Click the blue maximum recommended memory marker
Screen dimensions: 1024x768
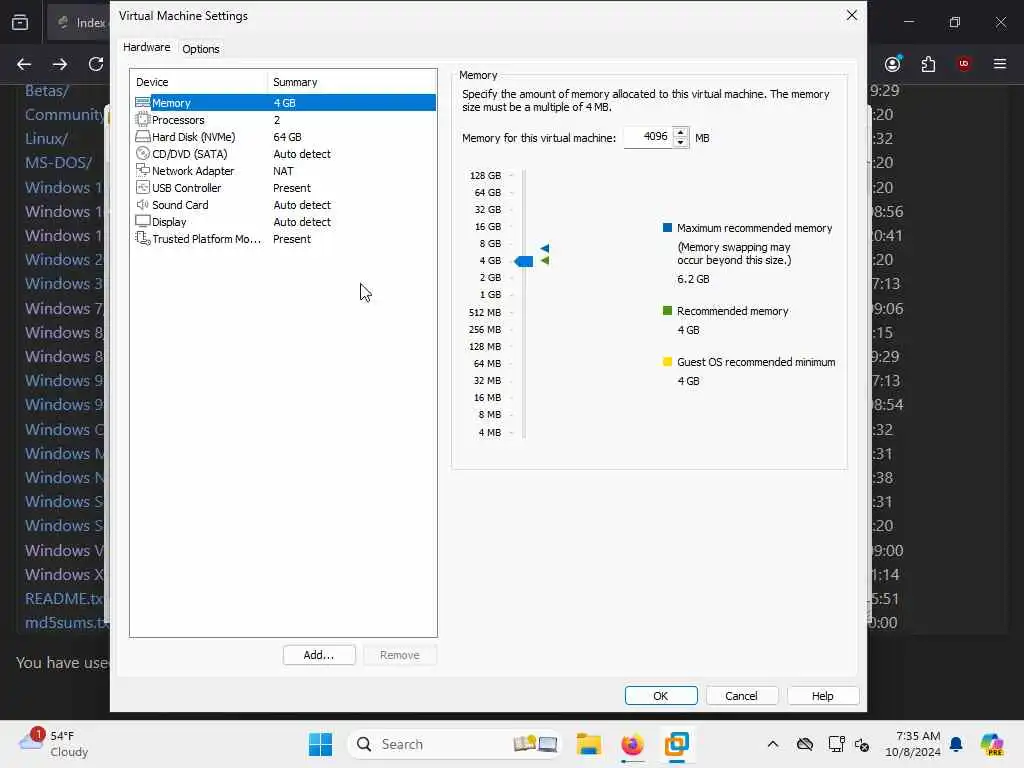[545, 248]
